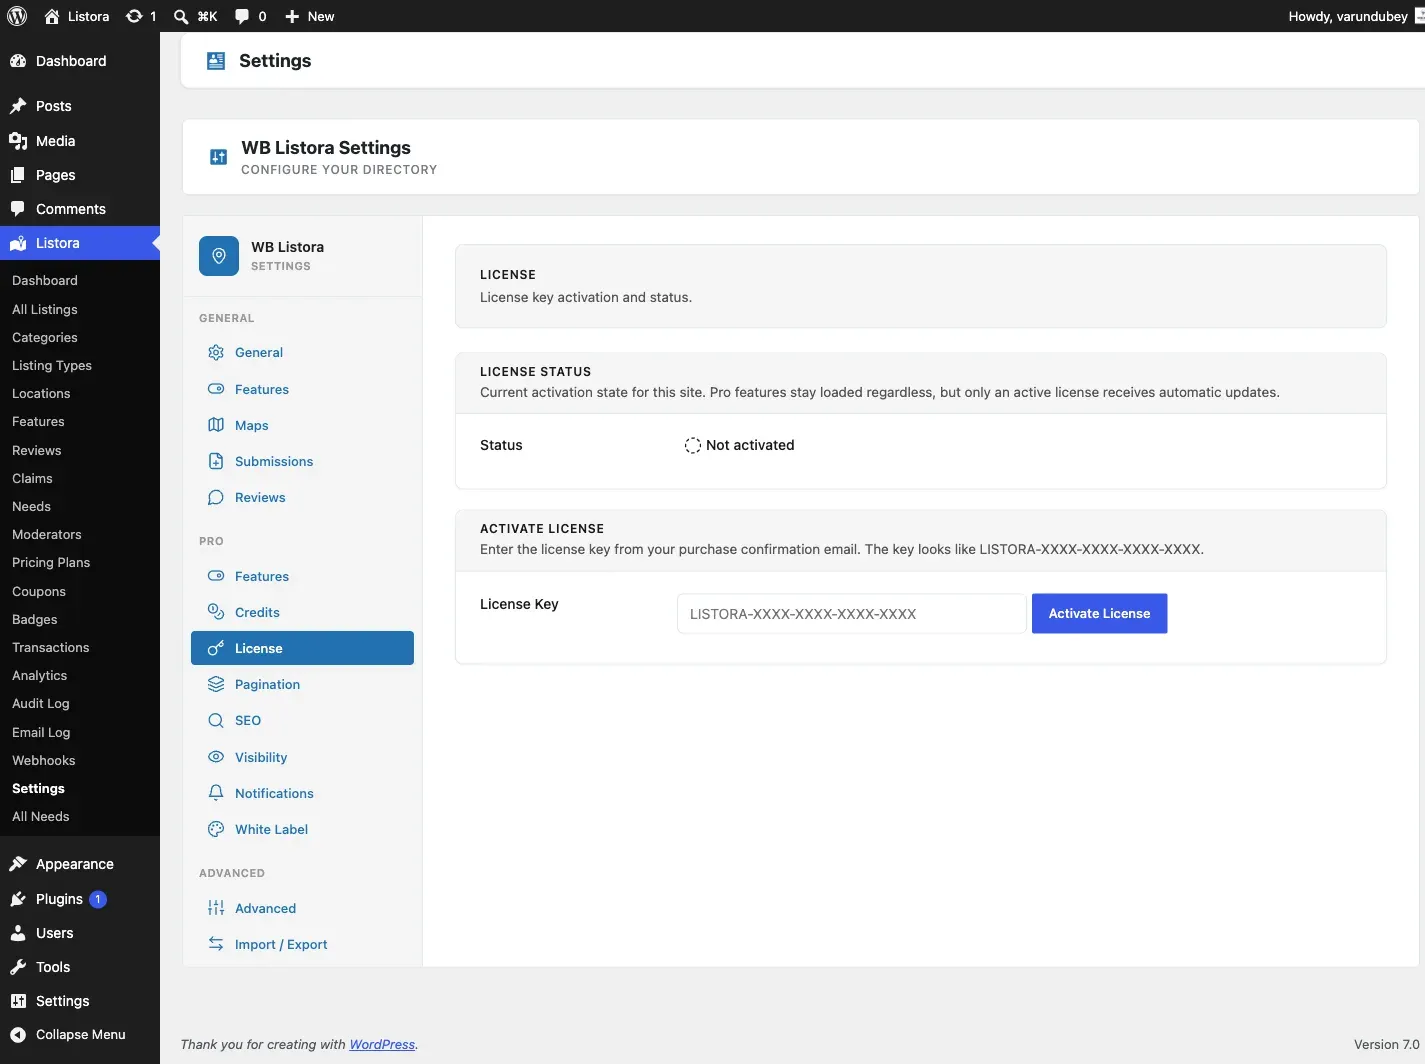
Task: Click the Posts pushpin icon
Action: 18,106
